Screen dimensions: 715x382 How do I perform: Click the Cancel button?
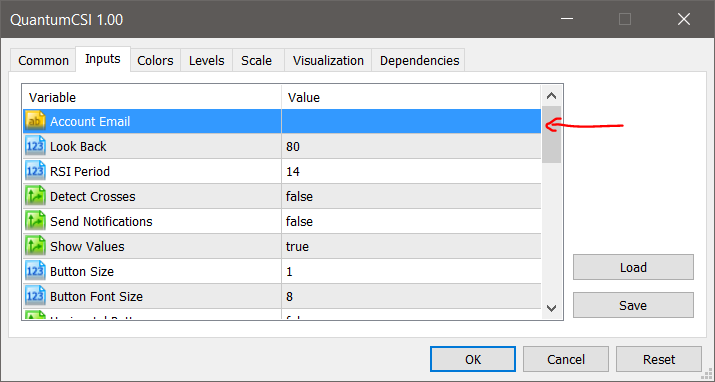tap(566, 359)
